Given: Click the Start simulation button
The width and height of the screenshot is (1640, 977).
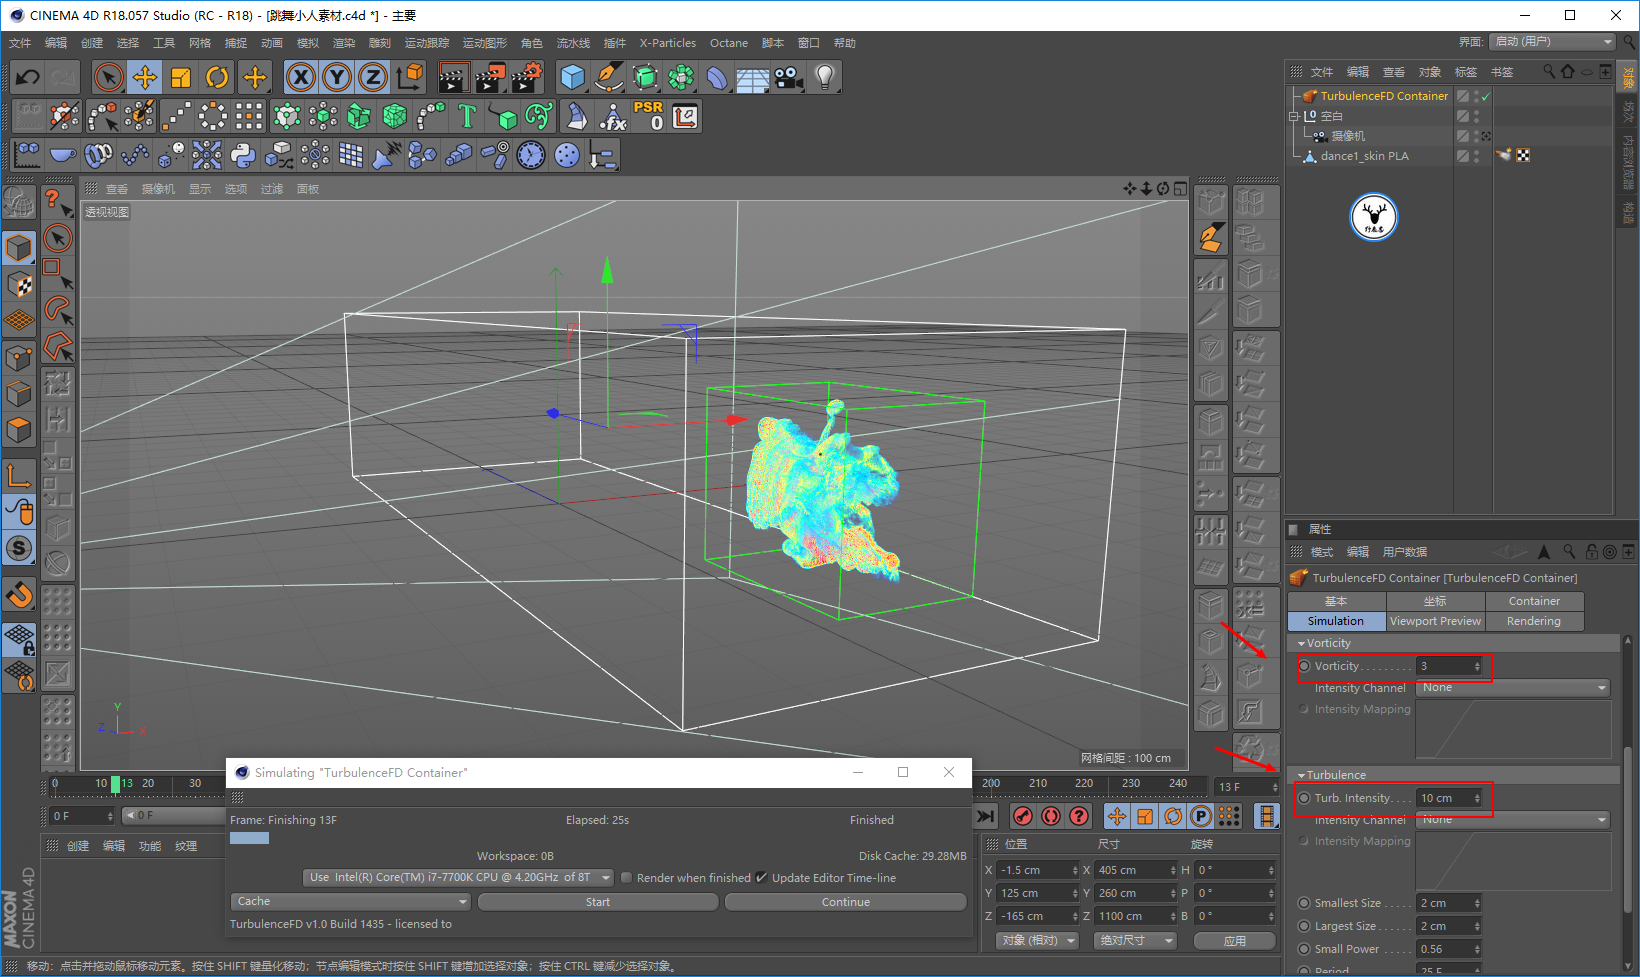Looking at the screenshot, I should (x=598, y=902).
